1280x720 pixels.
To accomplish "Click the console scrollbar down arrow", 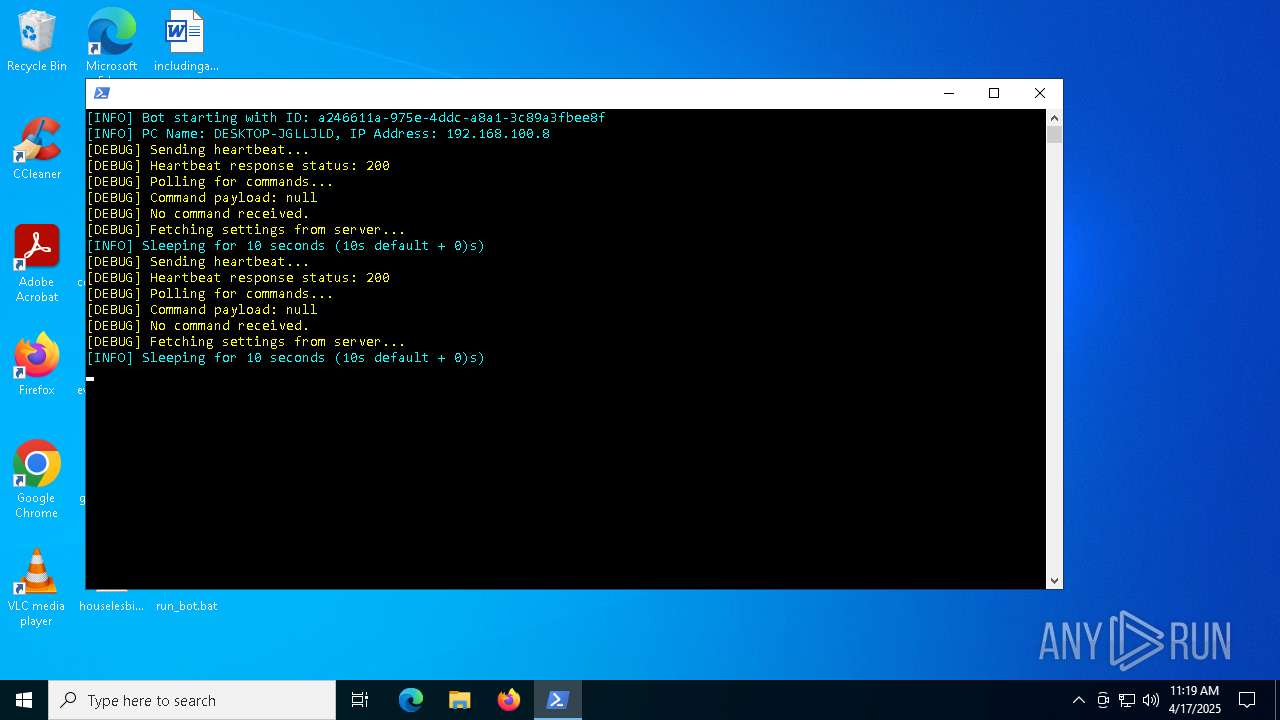I will click(1054, 580).
